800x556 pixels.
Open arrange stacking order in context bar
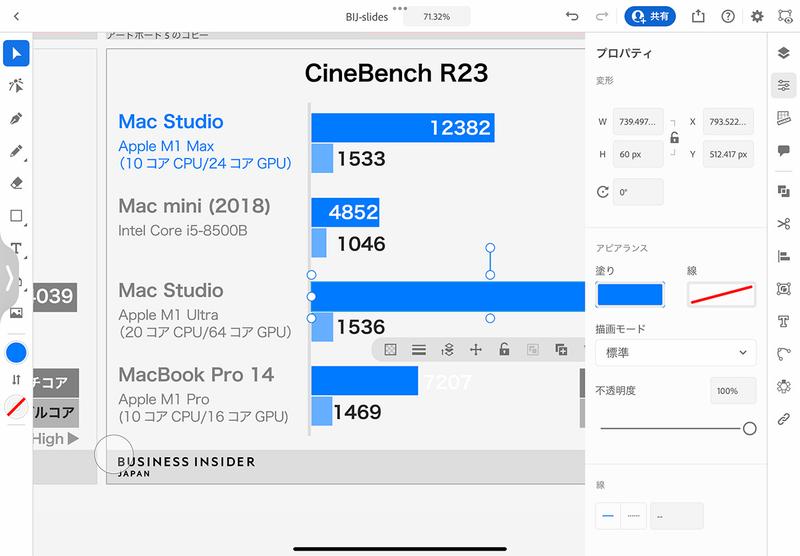[x=447, y=349]
